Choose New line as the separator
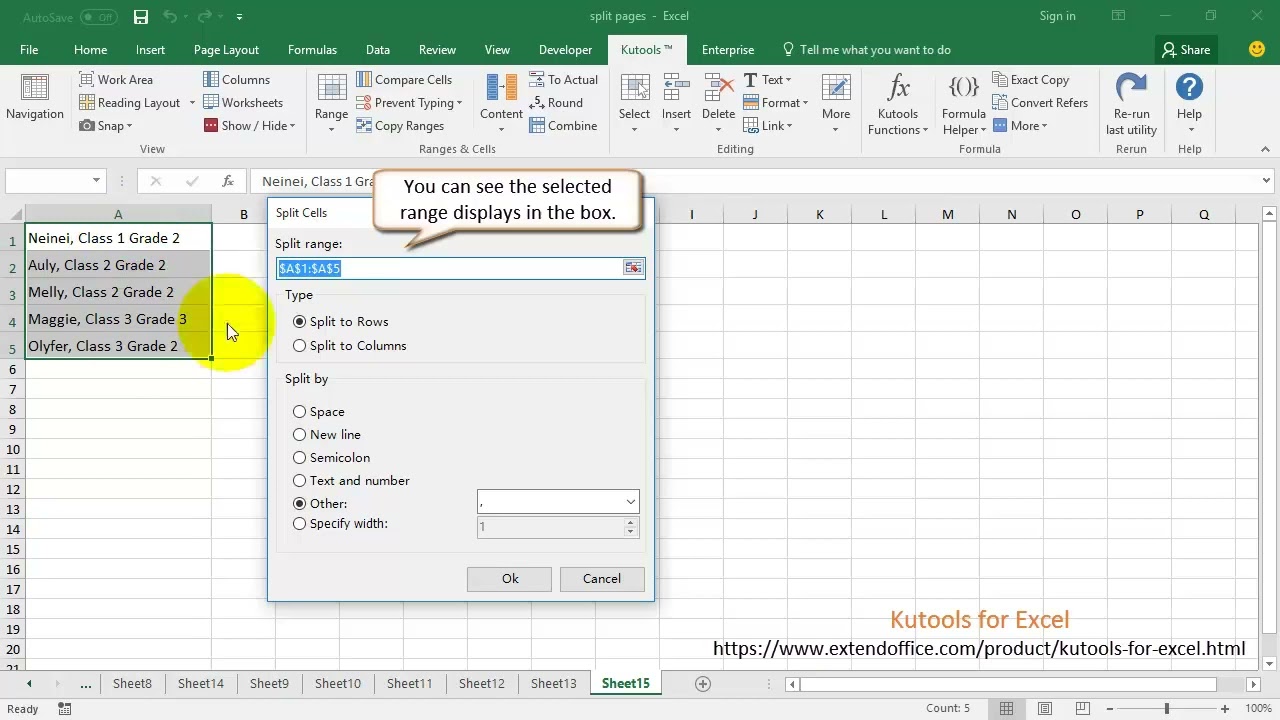The image size is (1280, 720). (327, 435)
